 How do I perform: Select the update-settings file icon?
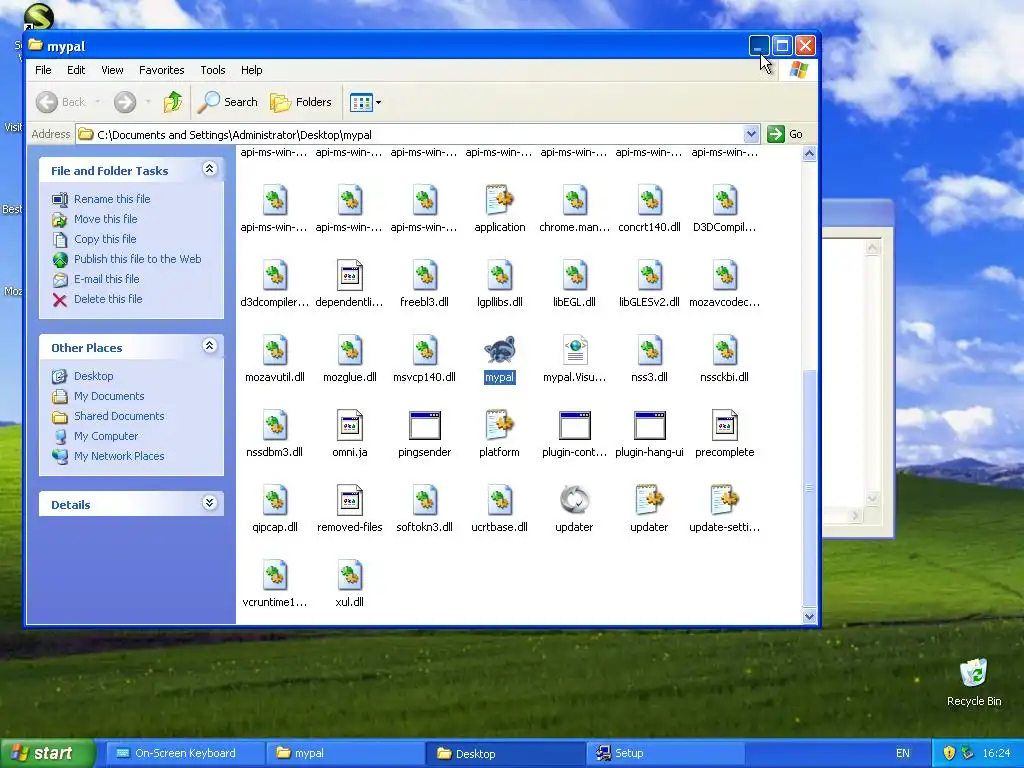tap(724, 500)
